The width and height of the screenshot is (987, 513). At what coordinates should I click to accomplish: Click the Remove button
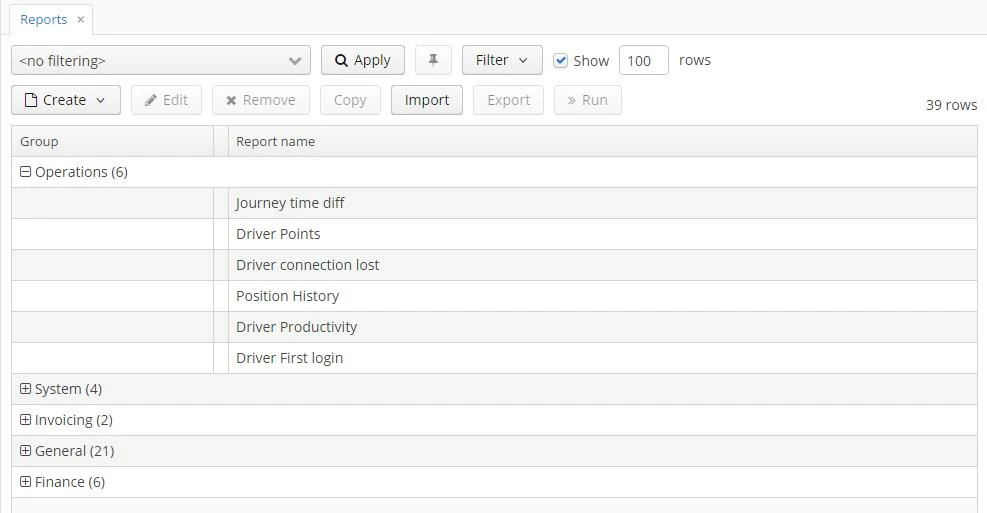click(261, 100)
